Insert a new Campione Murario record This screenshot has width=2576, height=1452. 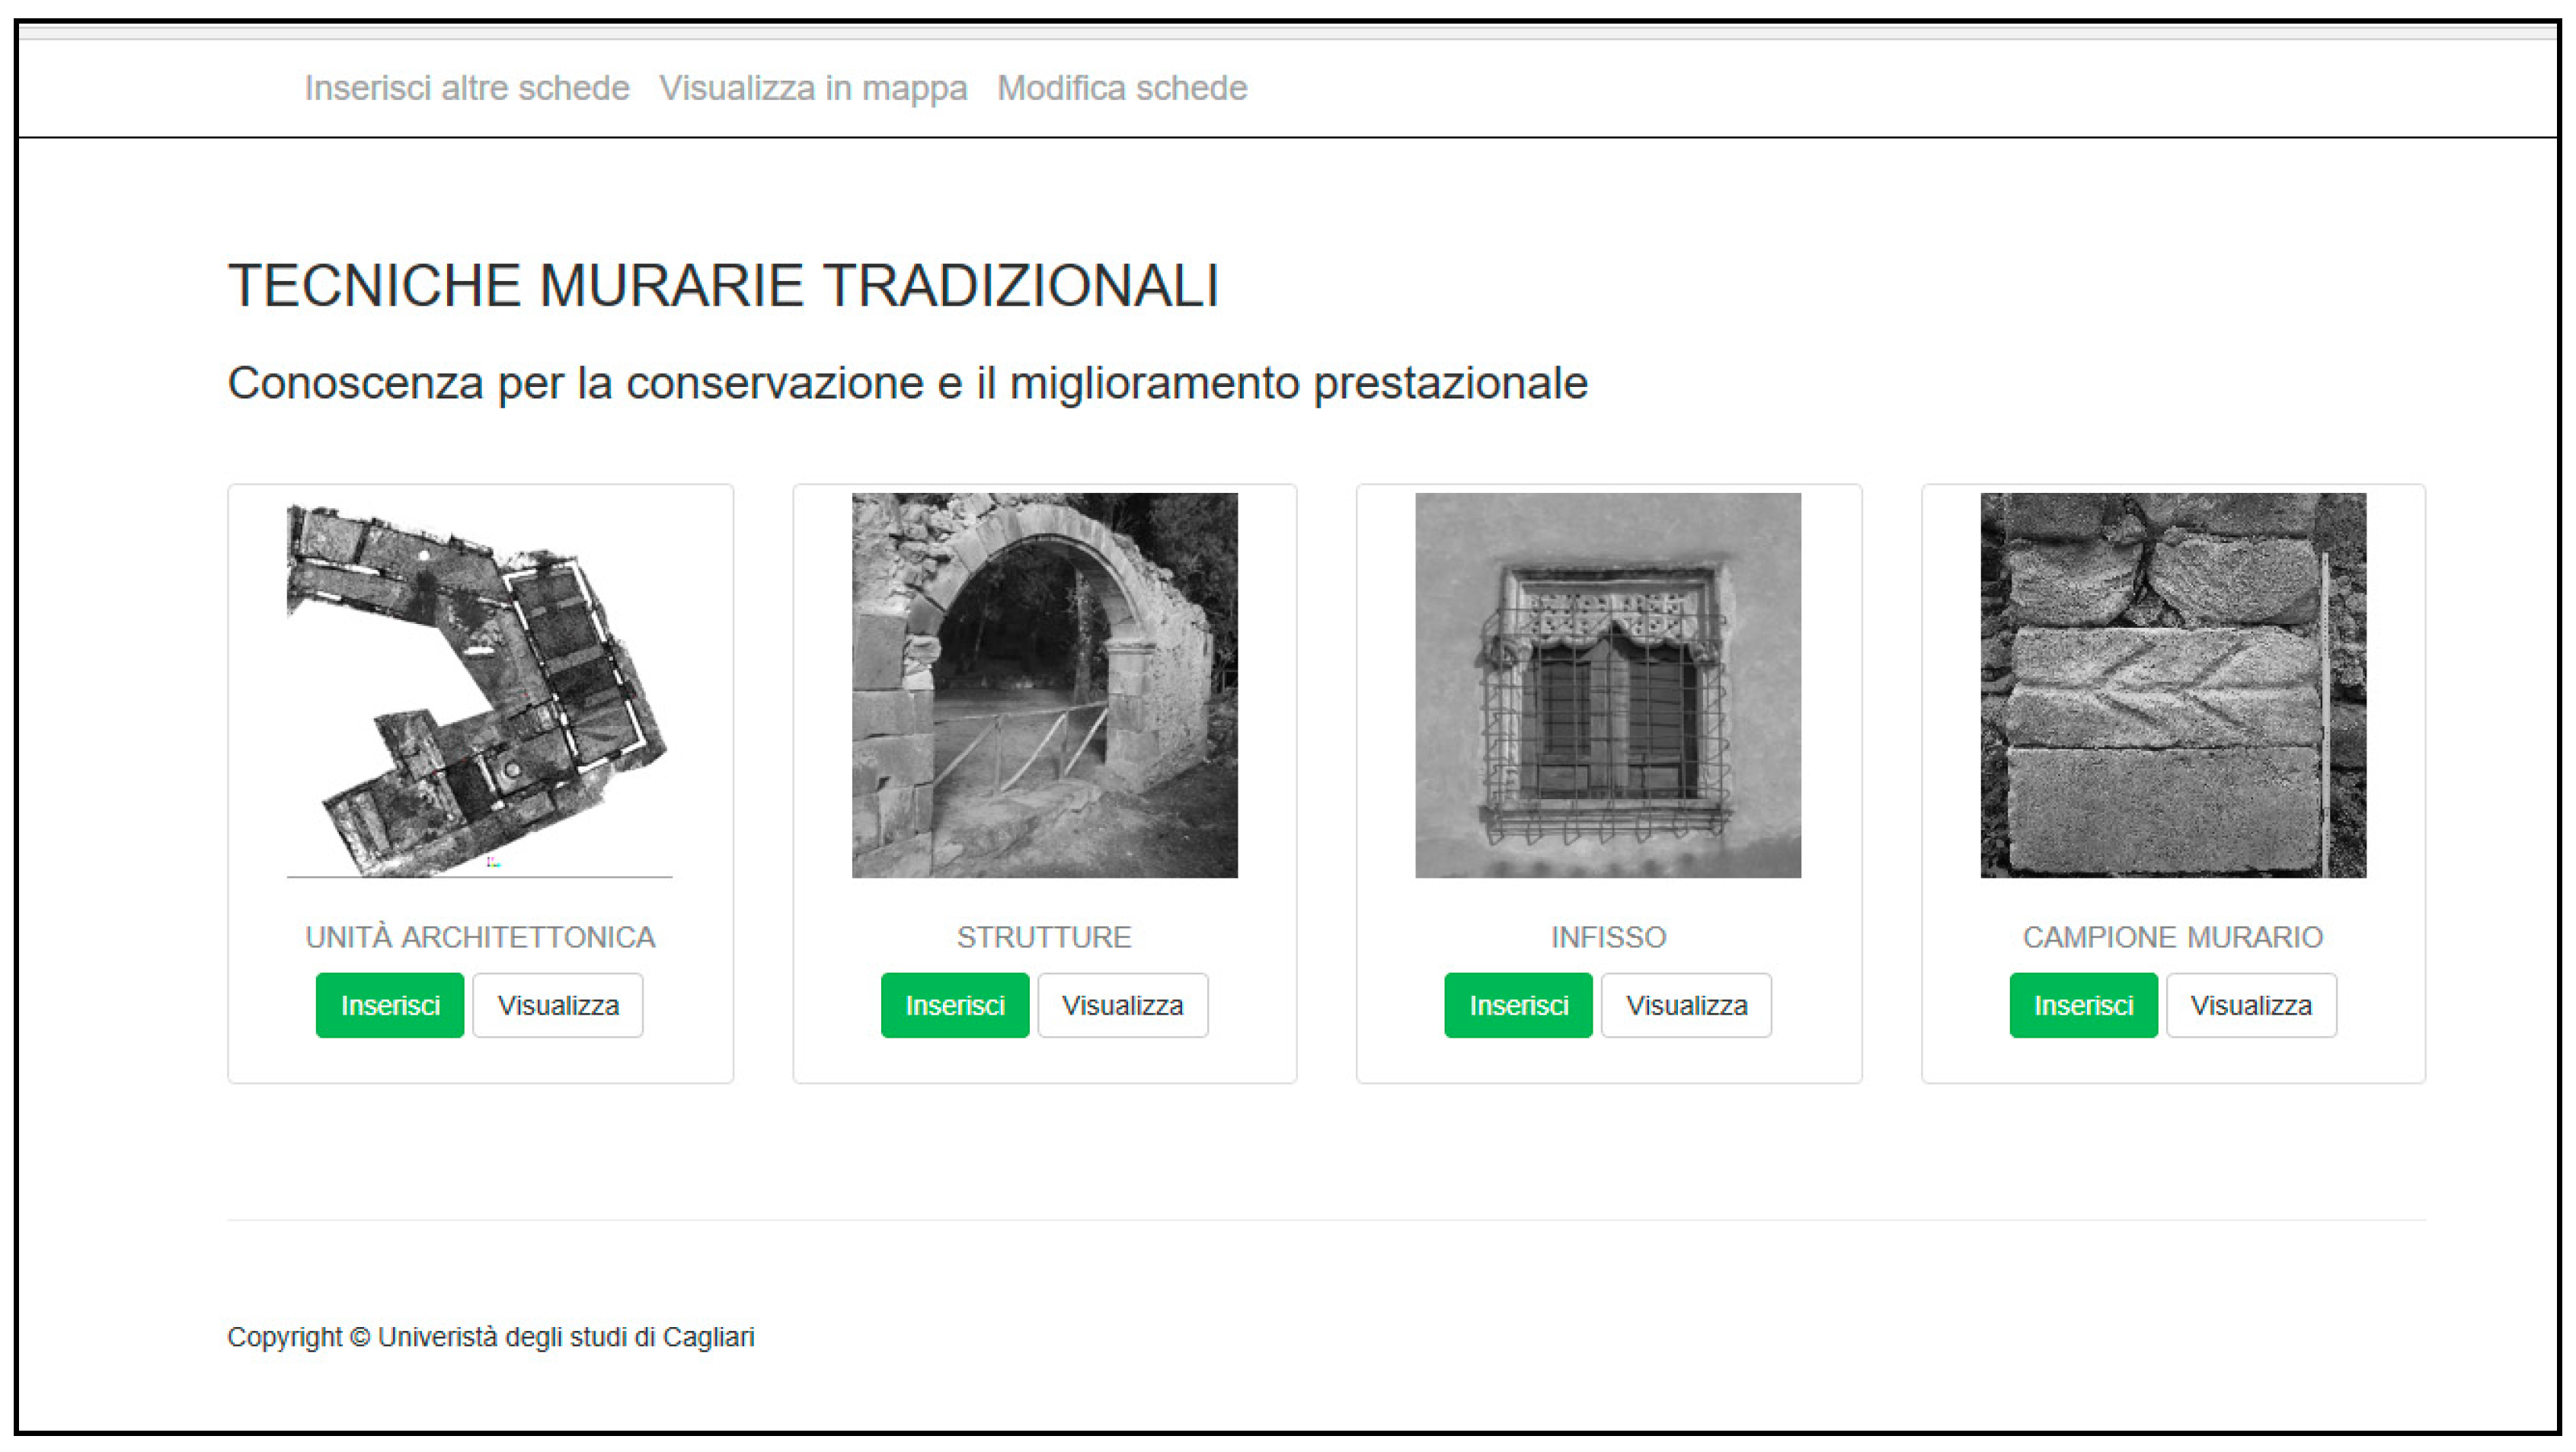click(2083, 1005)
